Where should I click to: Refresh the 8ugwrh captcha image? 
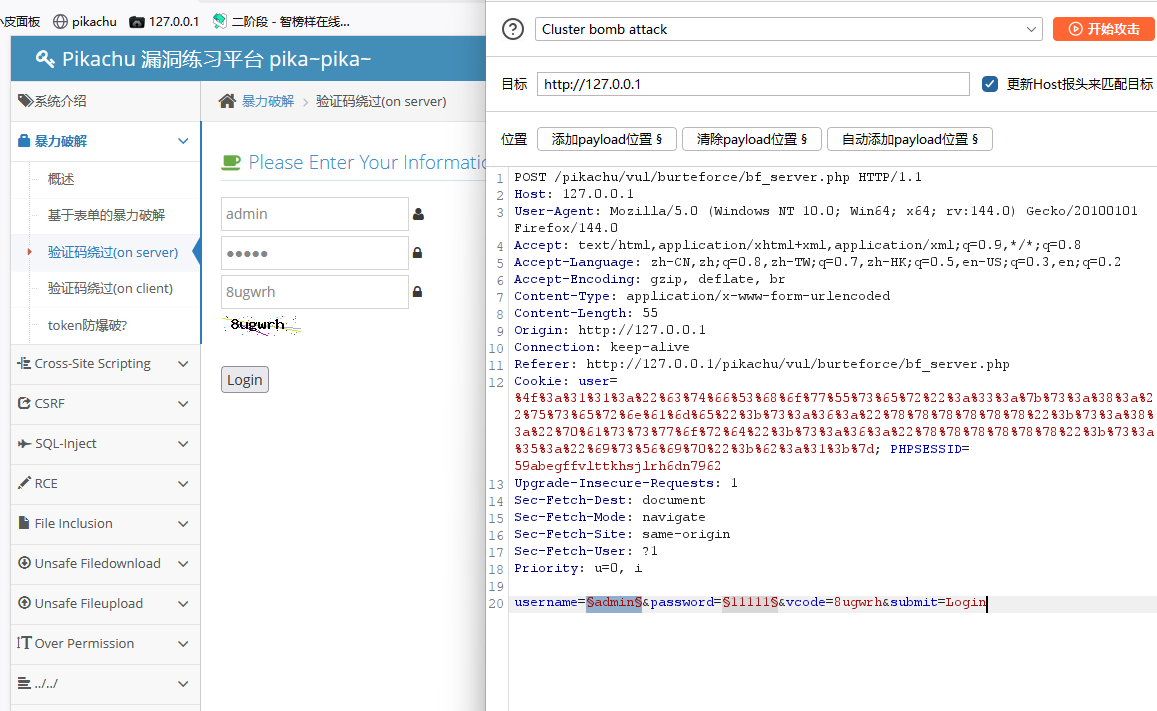tap(261, 325)
